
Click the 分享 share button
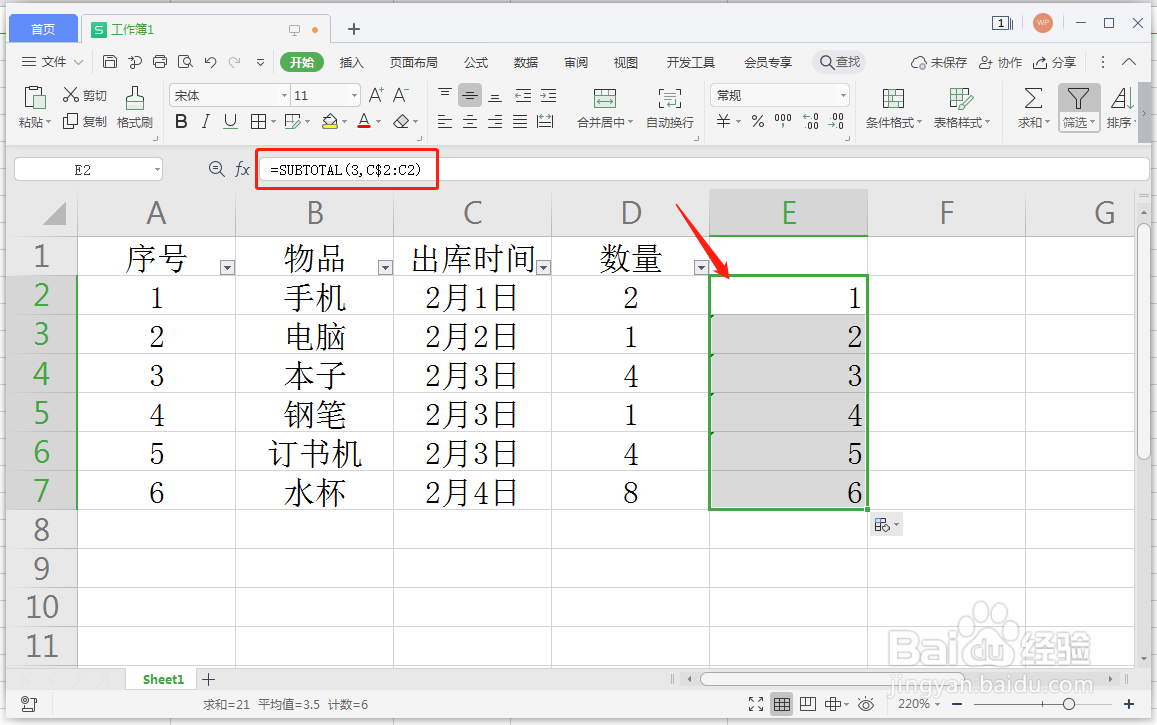1063,61
